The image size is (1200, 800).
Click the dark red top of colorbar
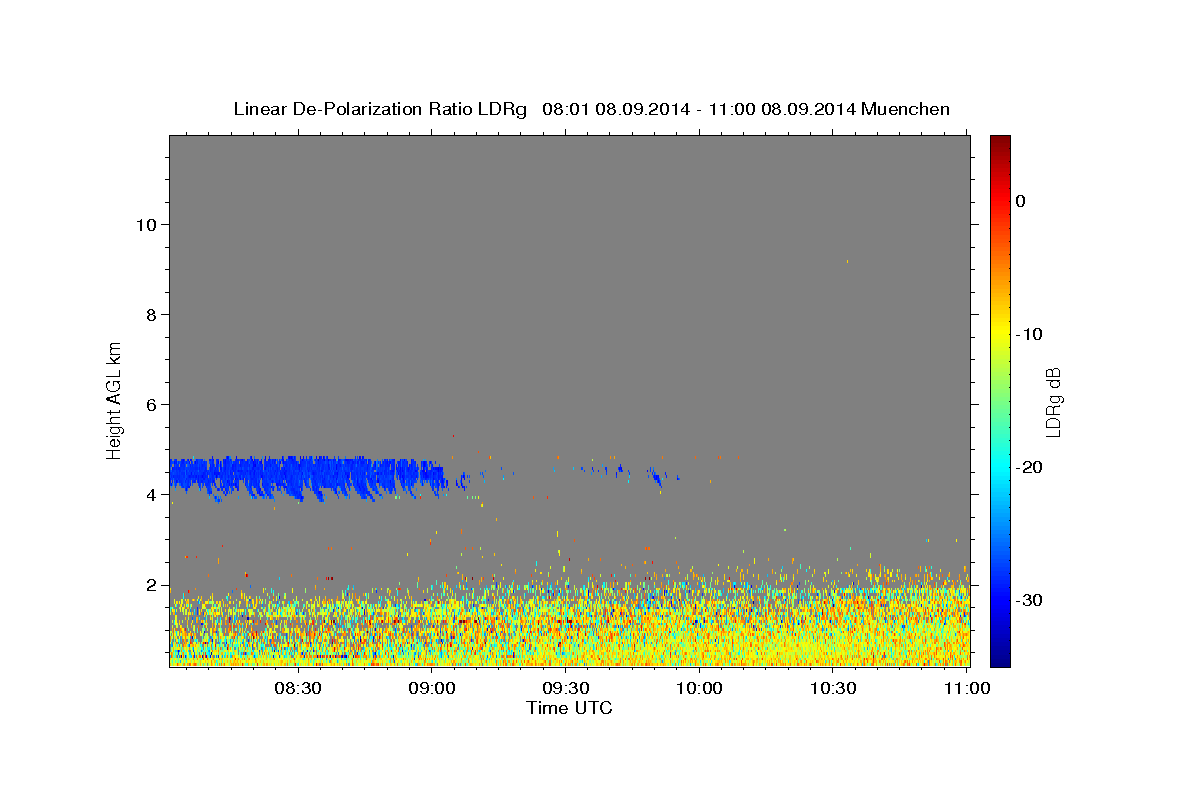[x=1000, y=145]
